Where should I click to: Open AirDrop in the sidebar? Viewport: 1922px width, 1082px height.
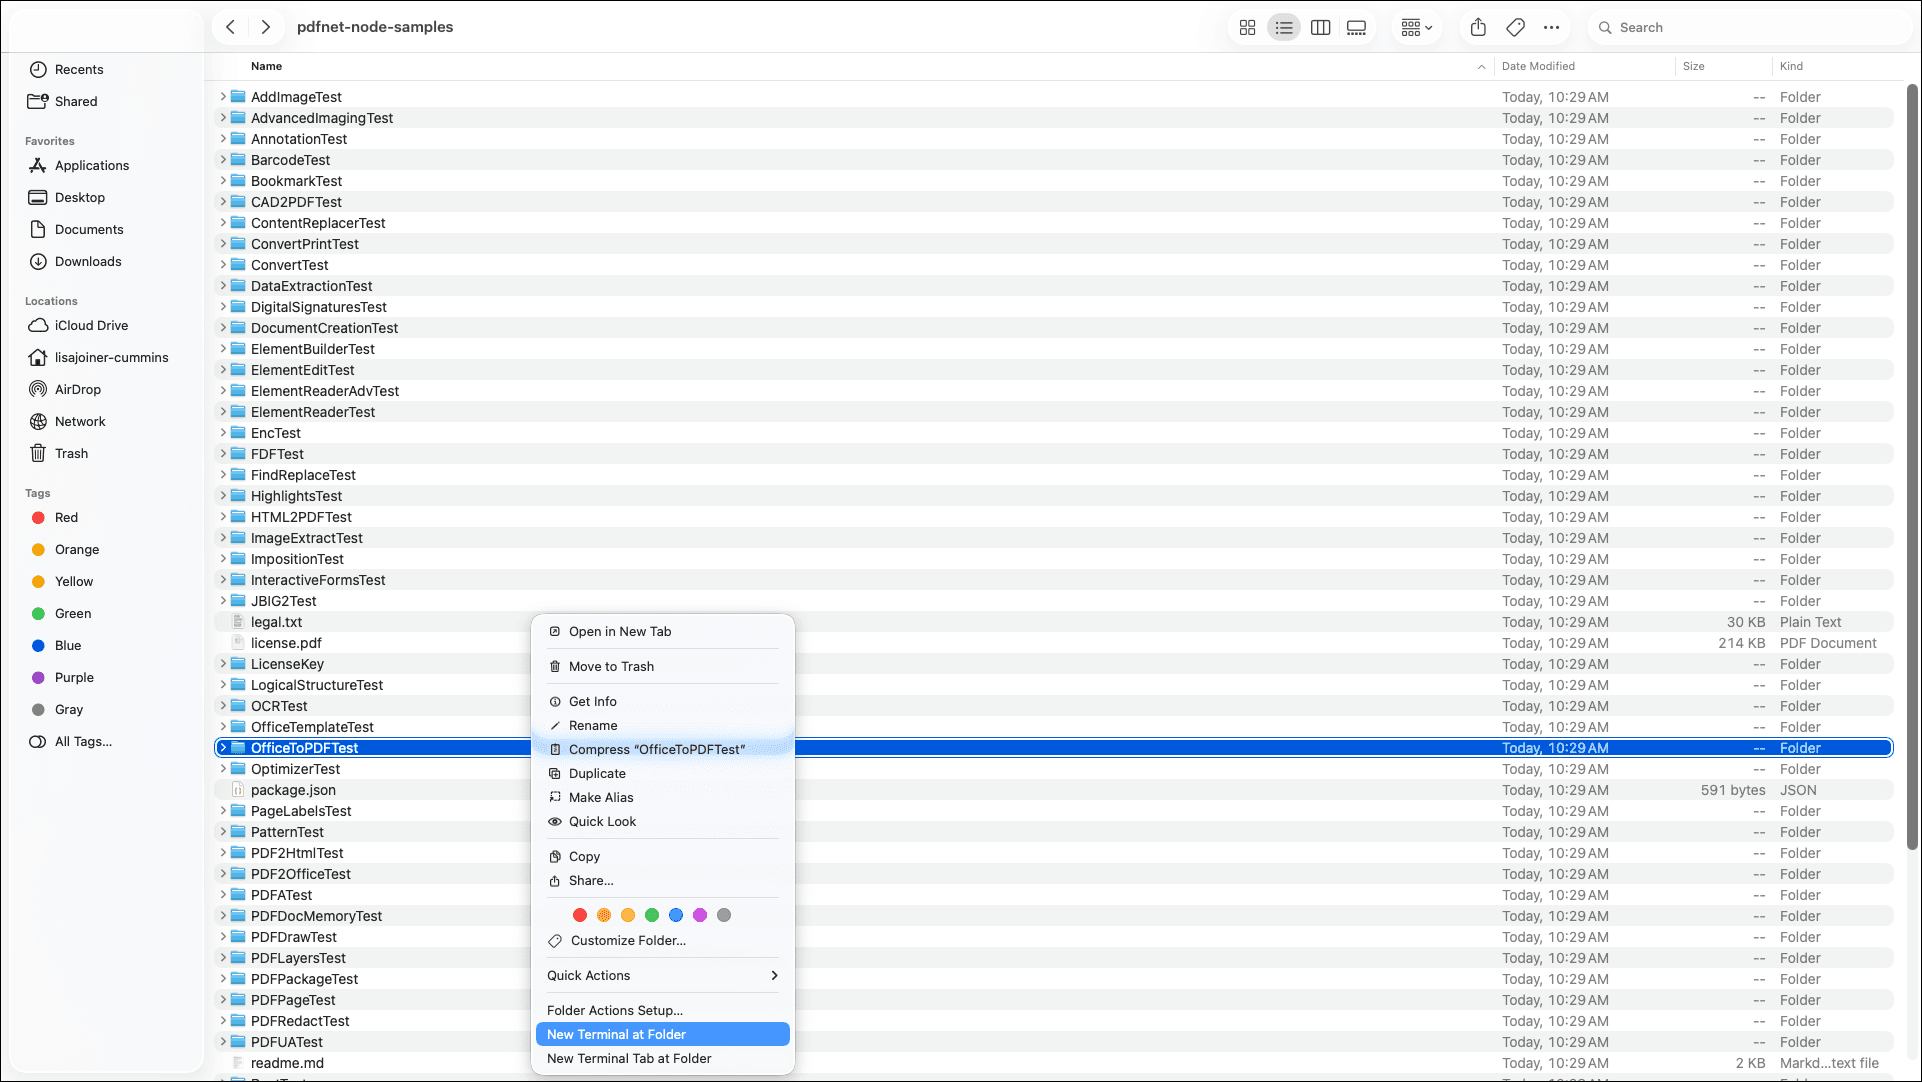[x=77, y=389]
